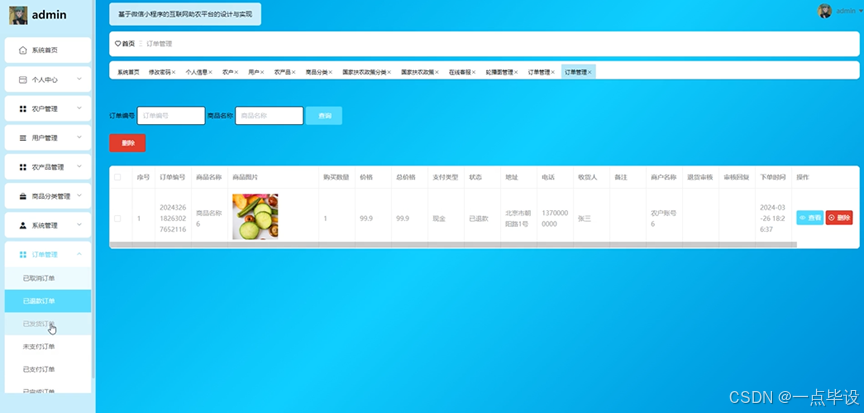Focus the 商品名称 search field
Viewport: 864px width, 413px height.
tap(269, 116)
